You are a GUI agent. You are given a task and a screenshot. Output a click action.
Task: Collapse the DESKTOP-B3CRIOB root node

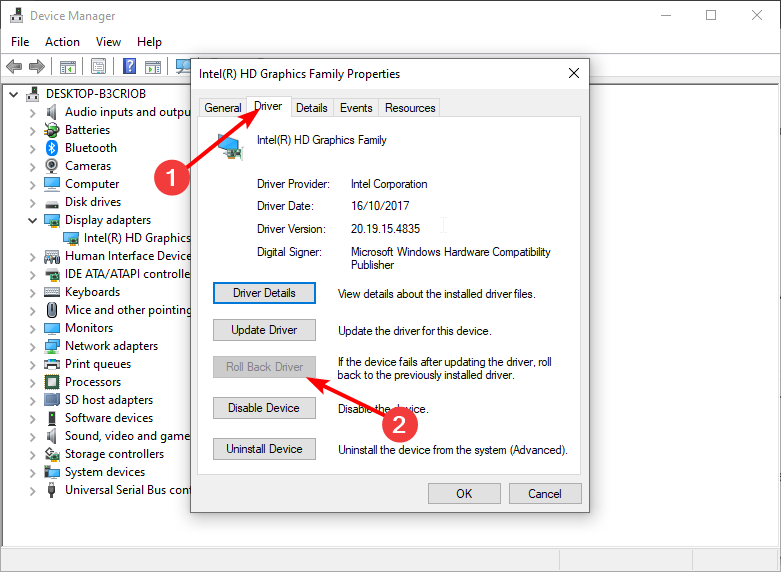pyautogui.click(x=13, y=94)
